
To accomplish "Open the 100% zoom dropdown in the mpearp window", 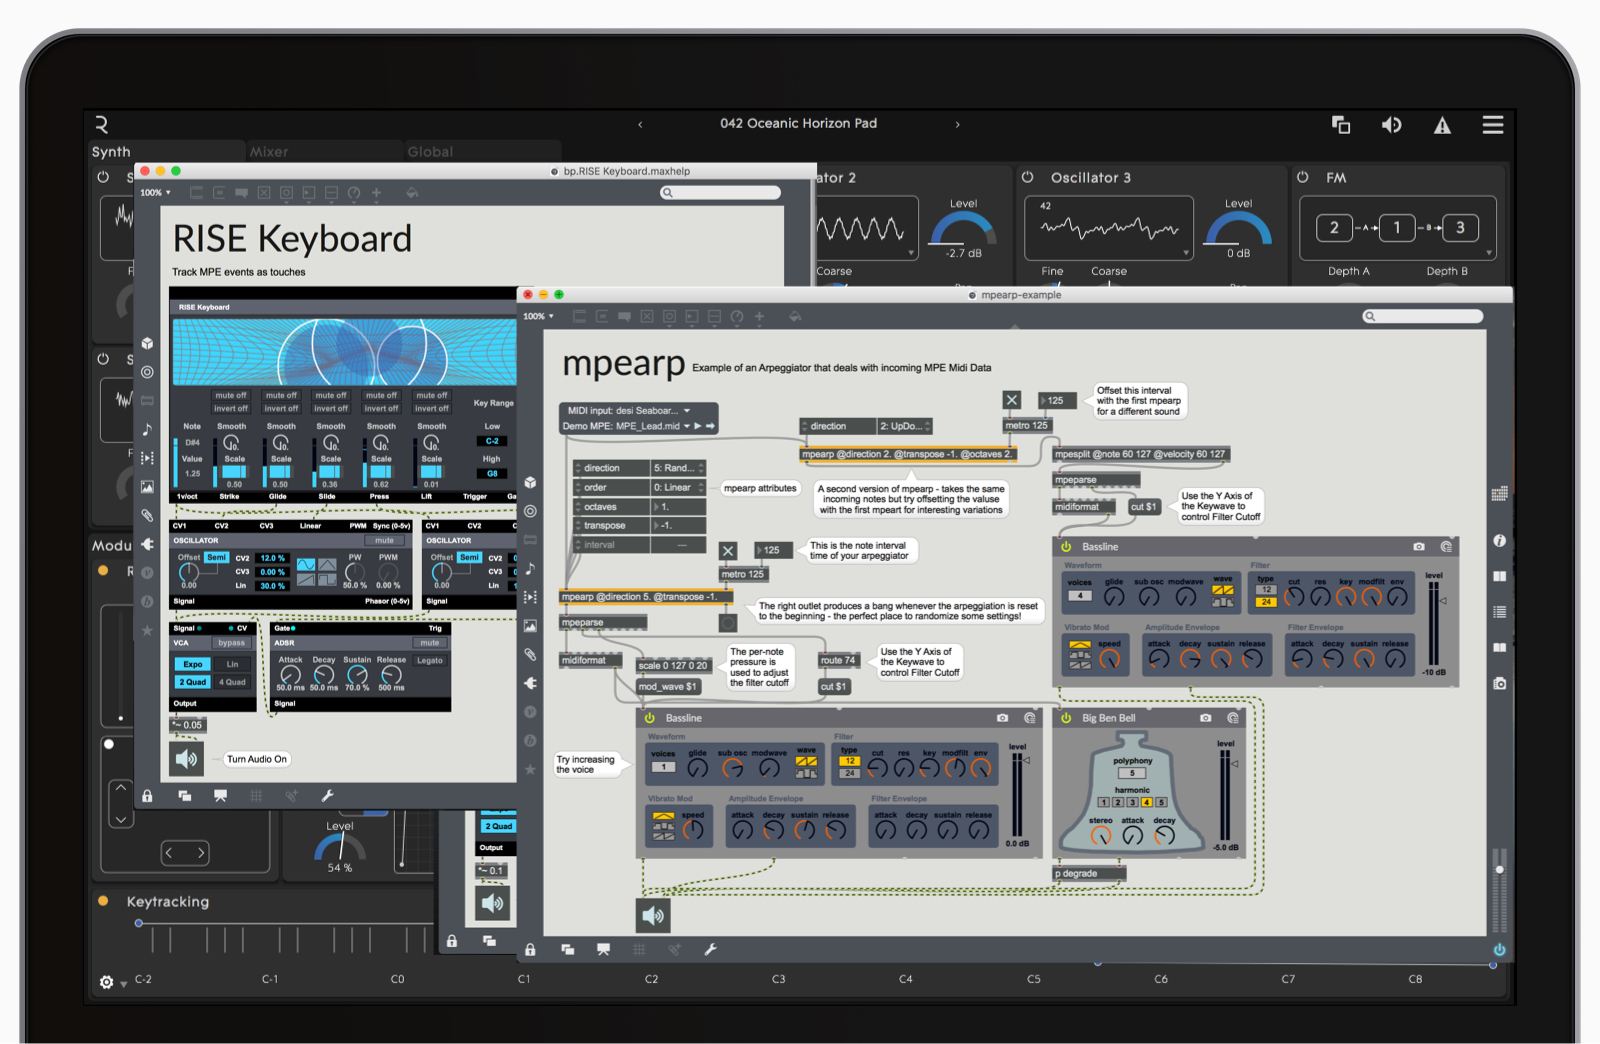I will point(538,317).
